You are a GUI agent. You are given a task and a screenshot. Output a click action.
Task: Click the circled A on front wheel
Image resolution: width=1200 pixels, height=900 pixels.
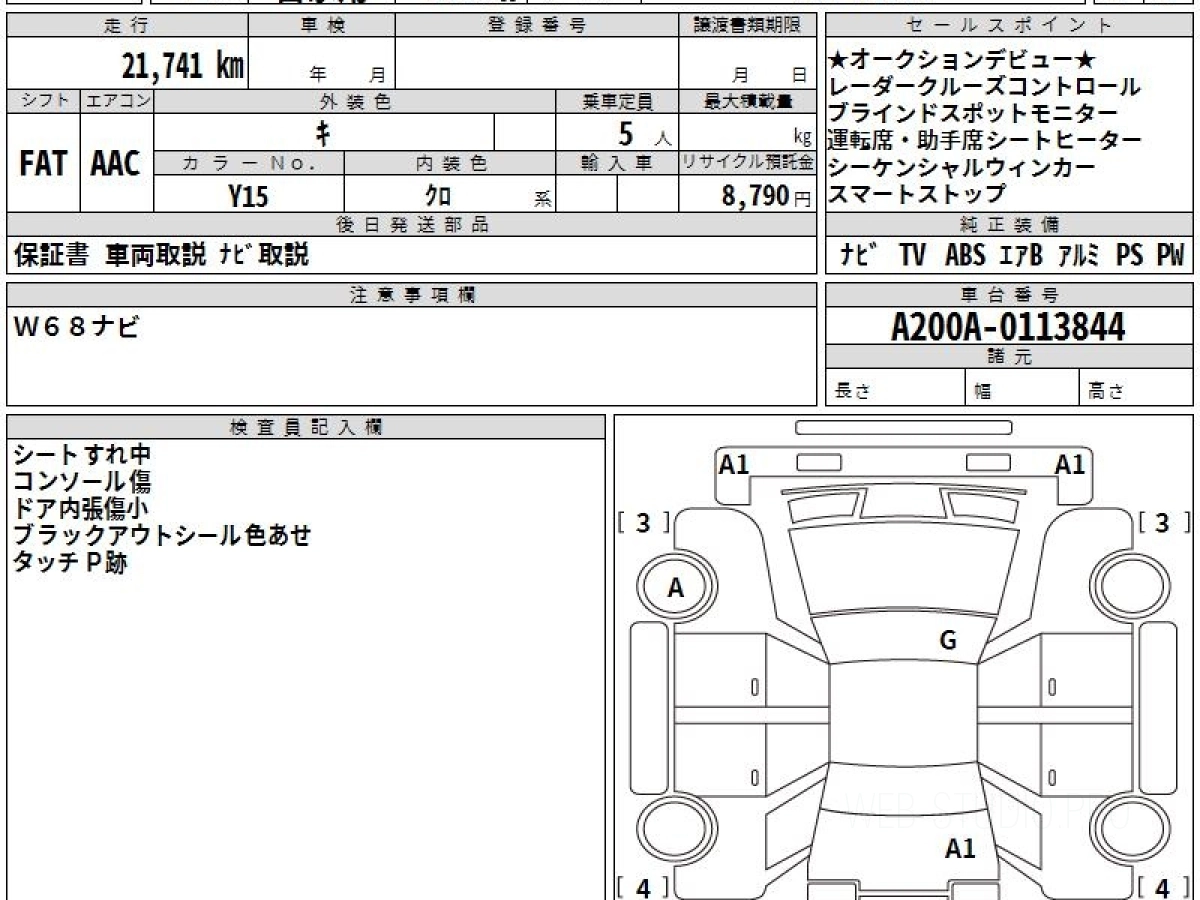pyautogui.click(x=676, y=589)
